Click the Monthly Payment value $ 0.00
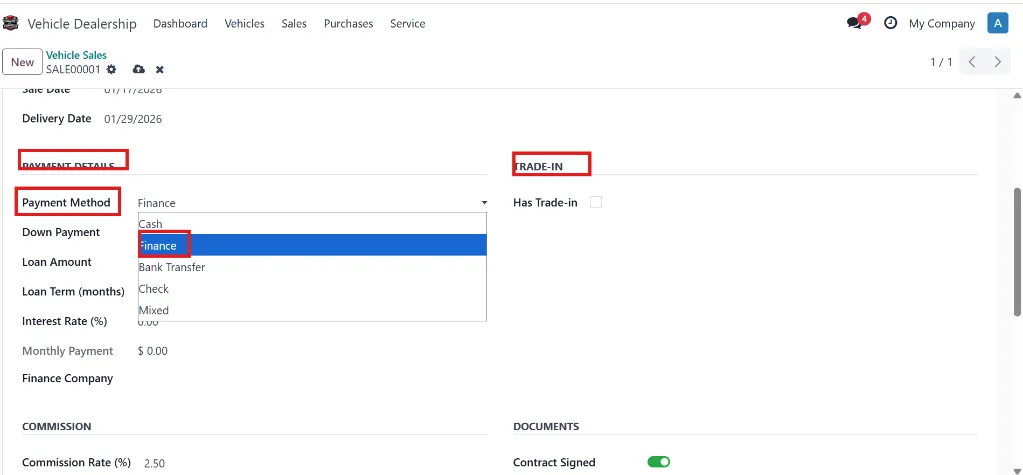 153,351
